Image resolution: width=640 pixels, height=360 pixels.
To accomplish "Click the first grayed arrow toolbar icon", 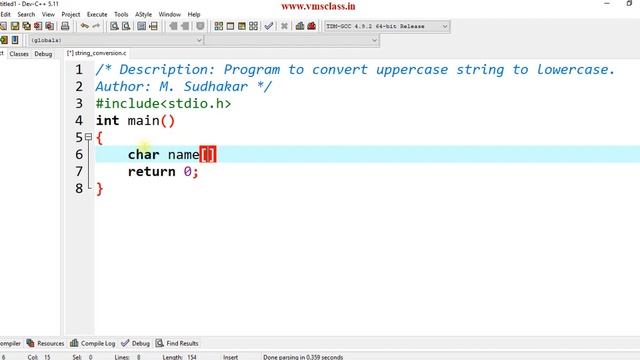I will (173, 26).
